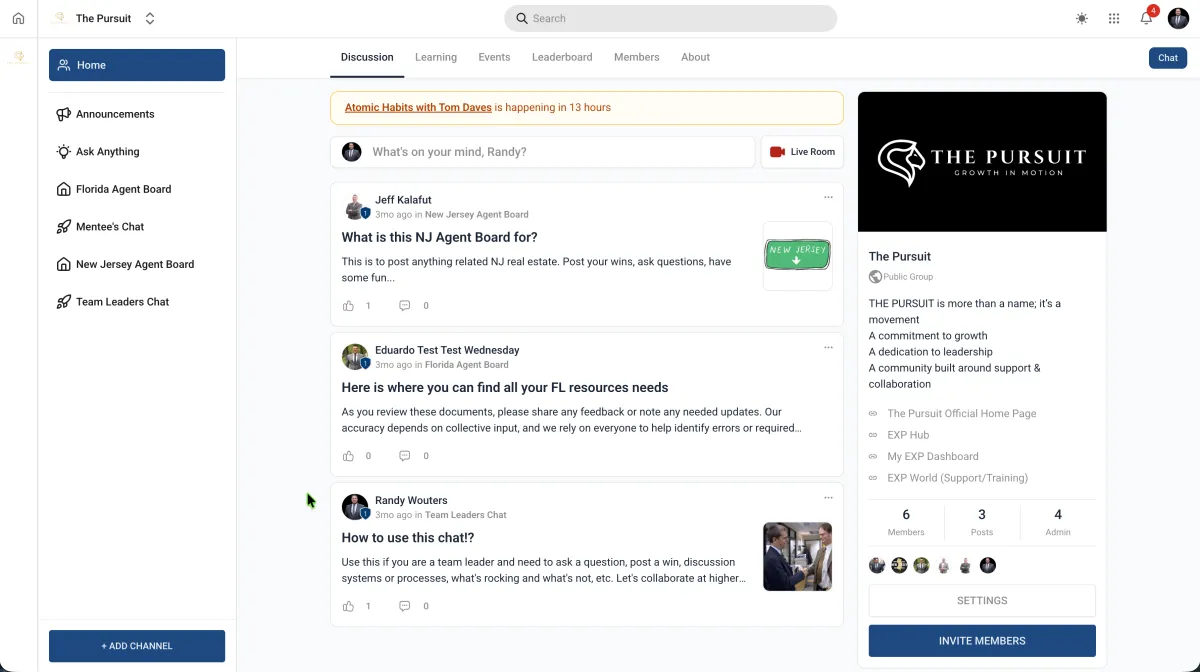Click INVITE MEMBERS button
Image resolution: width=1200 pixels, height=672 pixels.
pos(982,641)
